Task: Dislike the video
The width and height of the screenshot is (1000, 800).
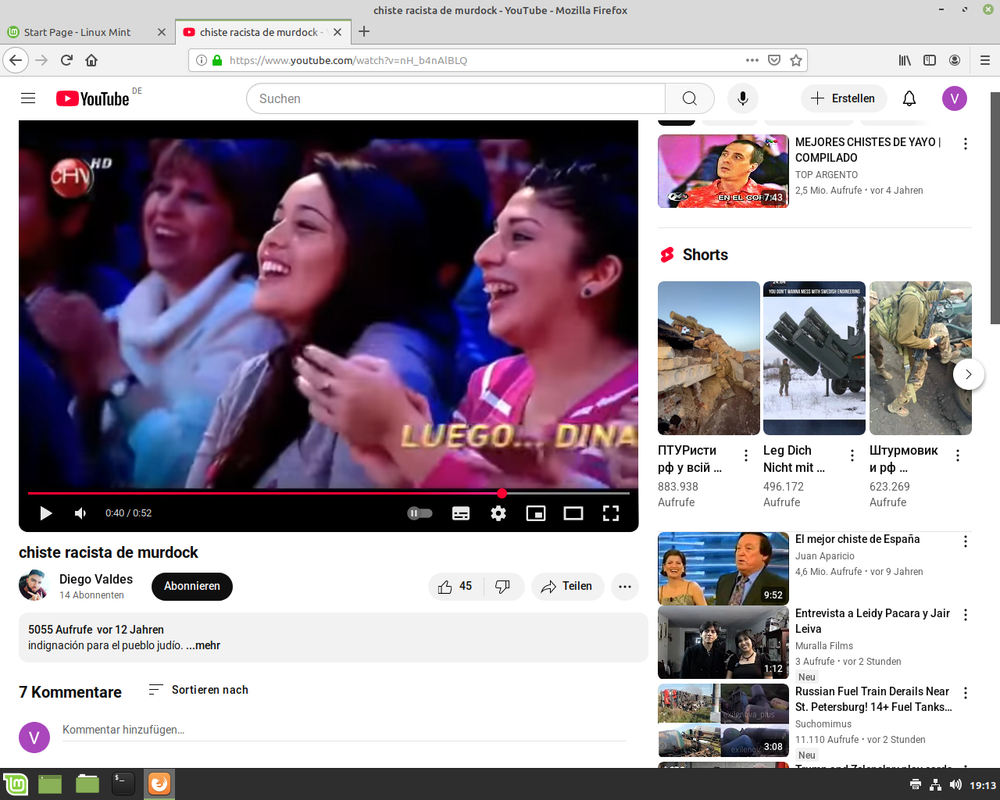Action: [503, 586]
